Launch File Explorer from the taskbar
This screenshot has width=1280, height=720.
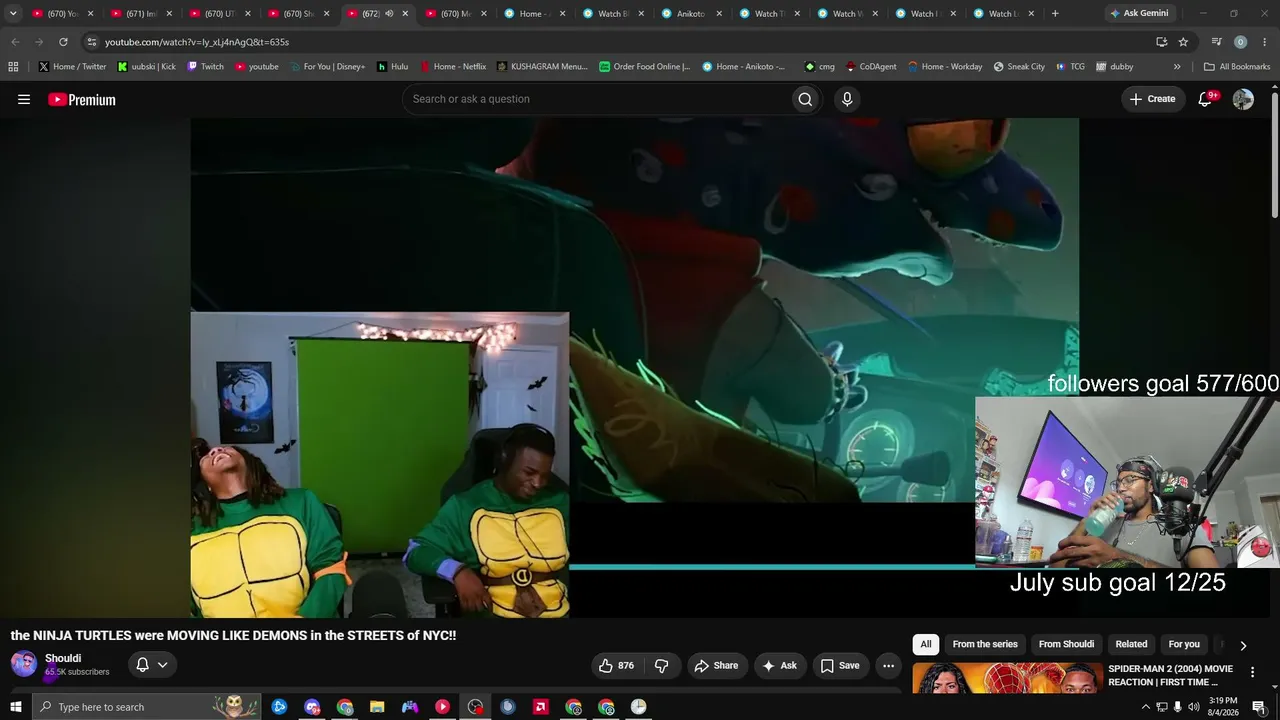pos(377,707)
